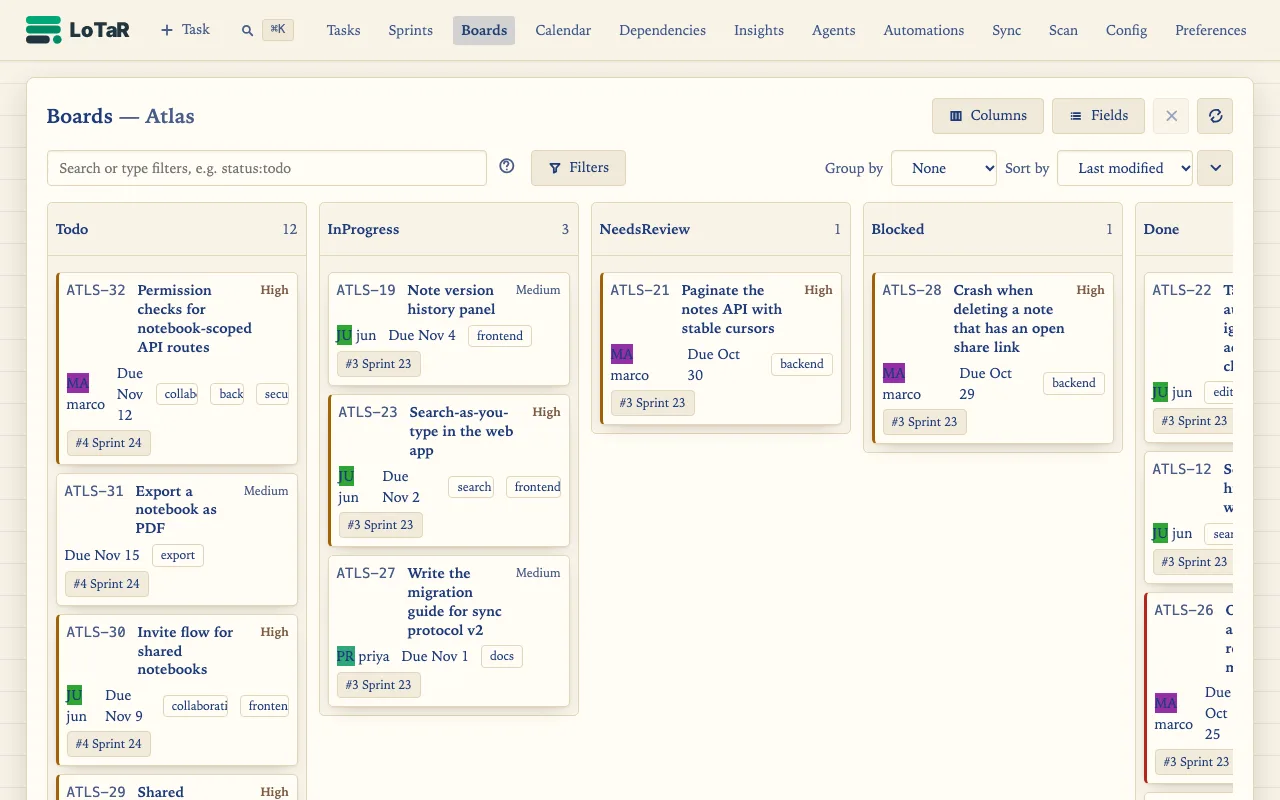Click jun's JU avatar on ATLS-19
Viewport: 1280px width, 800px height.
(x=344, y=335)
